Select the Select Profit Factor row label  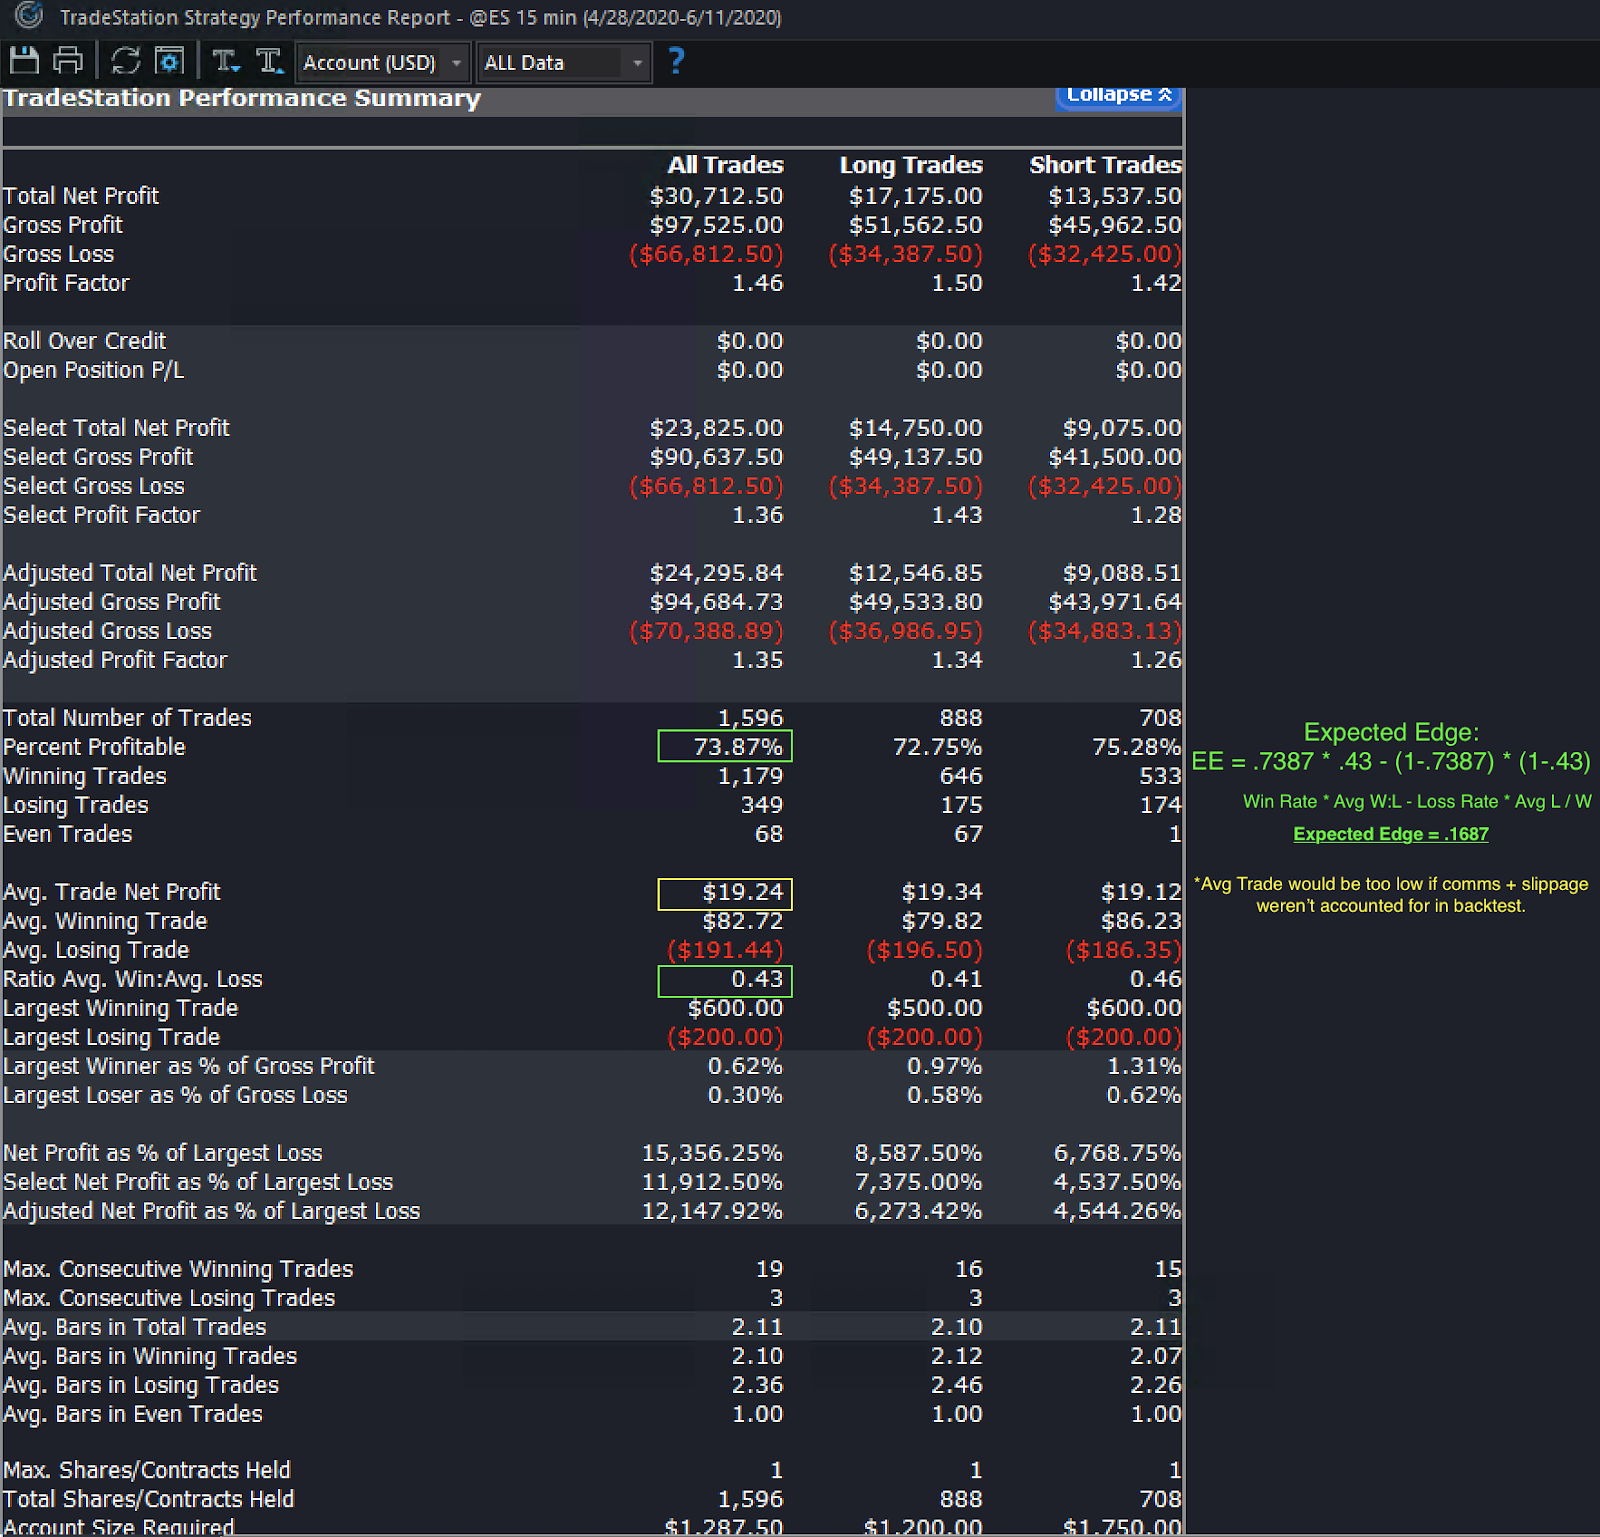(x=102, y=515)
